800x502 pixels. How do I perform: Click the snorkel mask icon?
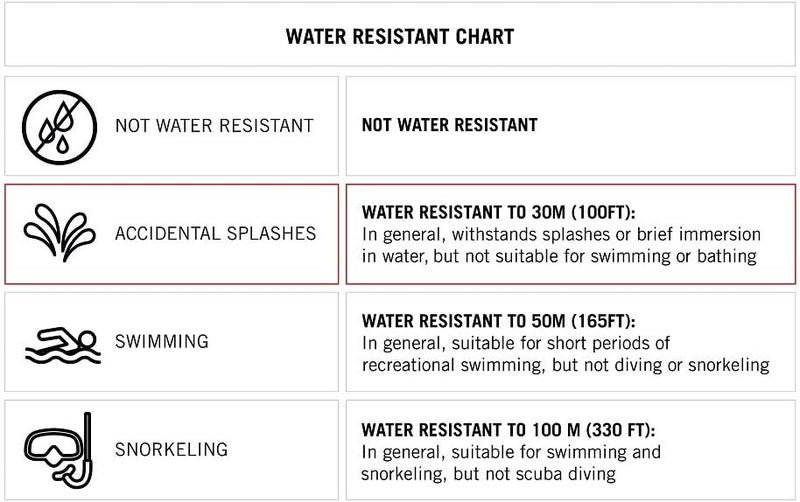[x=59, y=450]
